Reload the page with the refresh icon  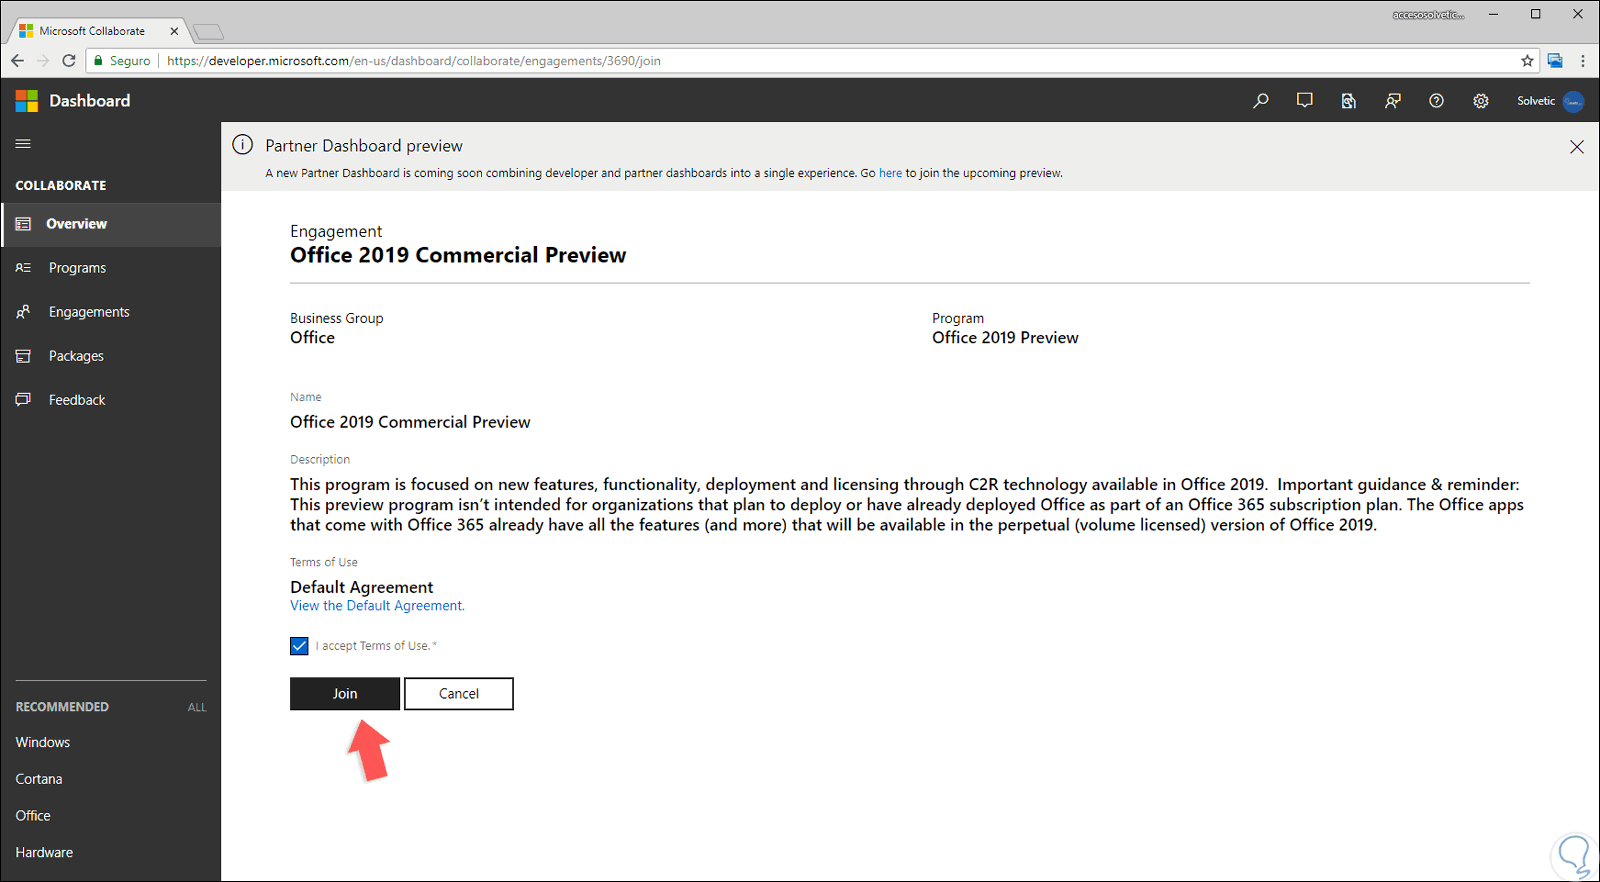coord(69,61)
